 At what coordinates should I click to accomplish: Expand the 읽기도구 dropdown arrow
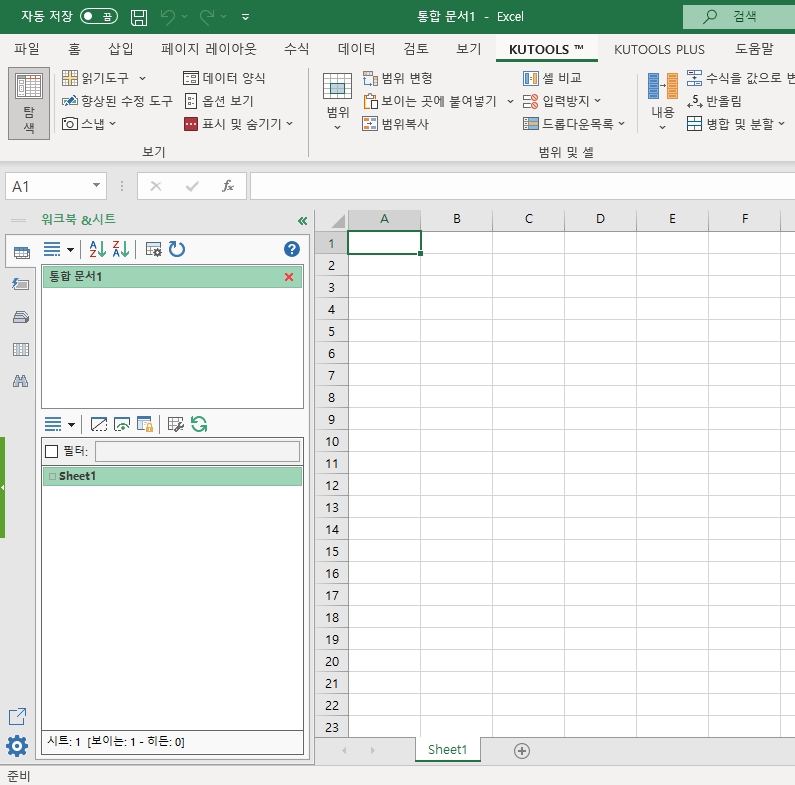pyautogui.click(x=142, y=78)
